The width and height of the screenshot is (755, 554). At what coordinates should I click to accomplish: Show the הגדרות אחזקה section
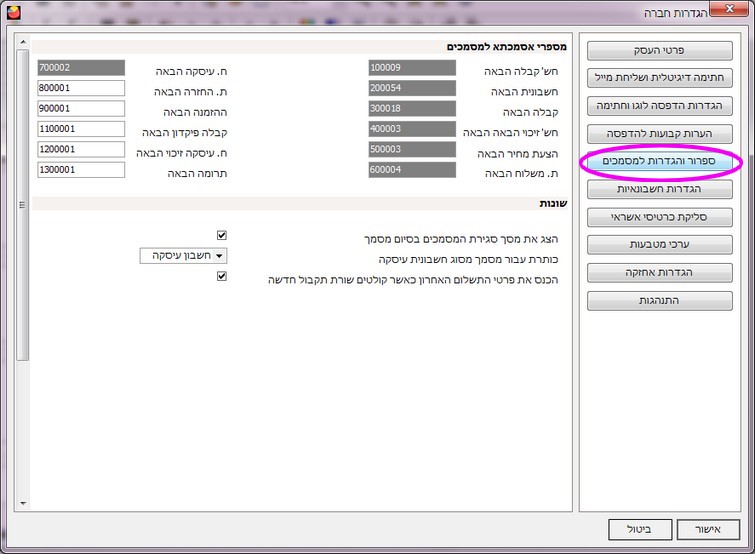click(660, 272)
